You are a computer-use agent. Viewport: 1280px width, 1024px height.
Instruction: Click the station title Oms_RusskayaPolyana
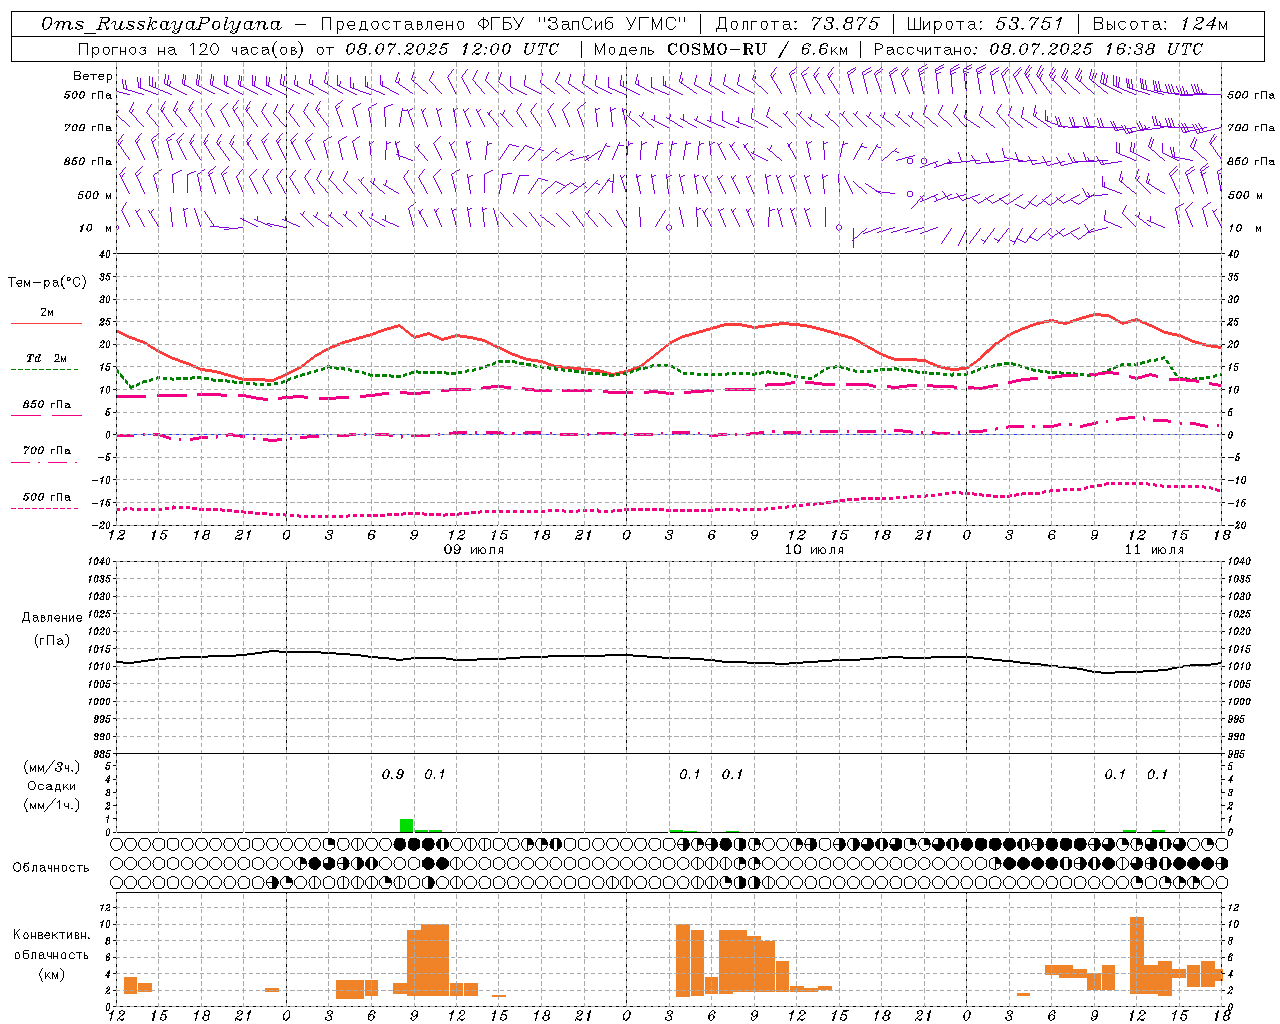click(x=162, y=24)
